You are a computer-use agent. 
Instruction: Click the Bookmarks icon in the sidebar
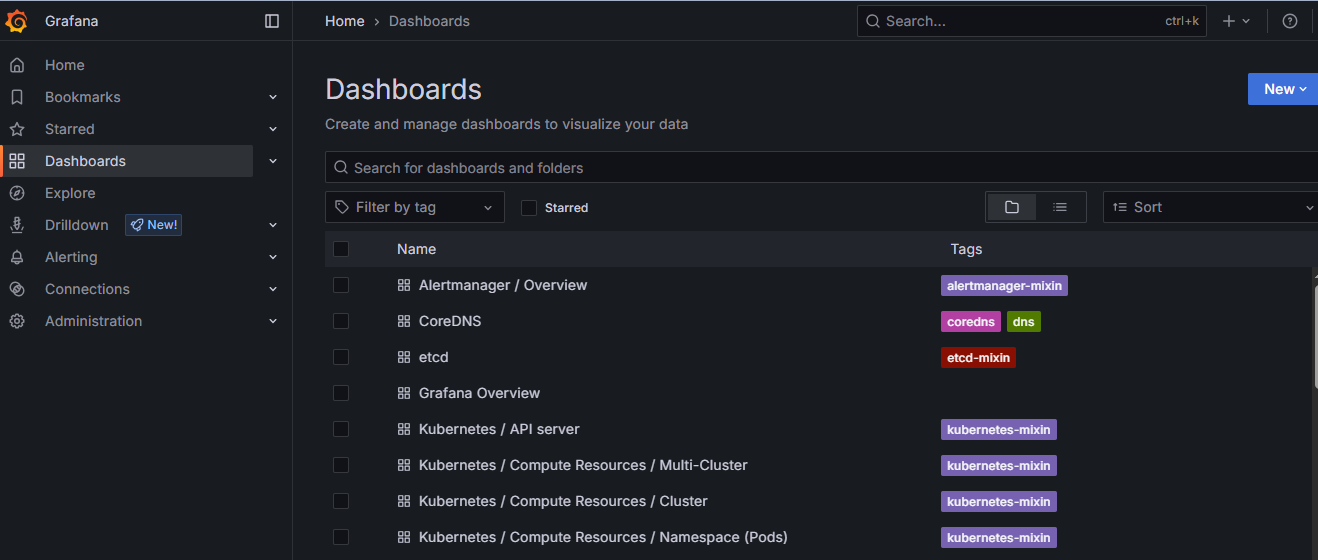tap(17, 97)
